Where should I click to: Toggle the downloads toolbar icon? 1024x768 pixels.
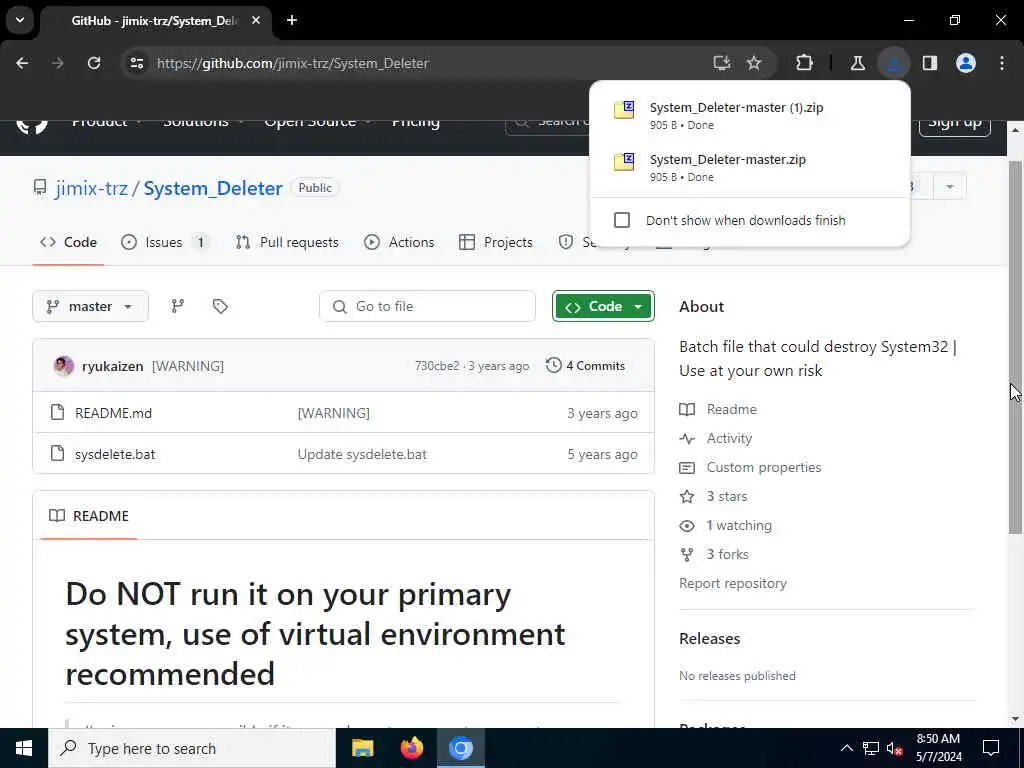[x=893, y=63]
